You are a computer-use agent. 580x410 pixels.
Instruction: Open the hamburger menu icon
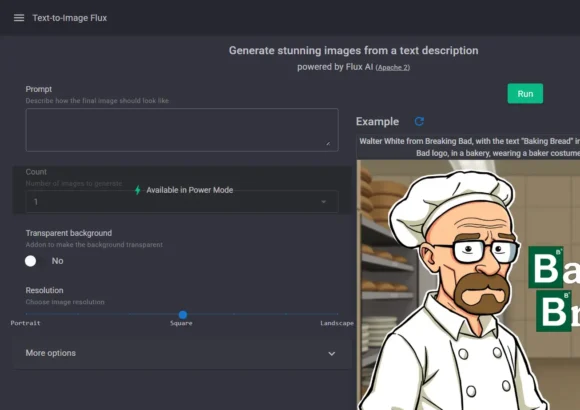[19, 18]
